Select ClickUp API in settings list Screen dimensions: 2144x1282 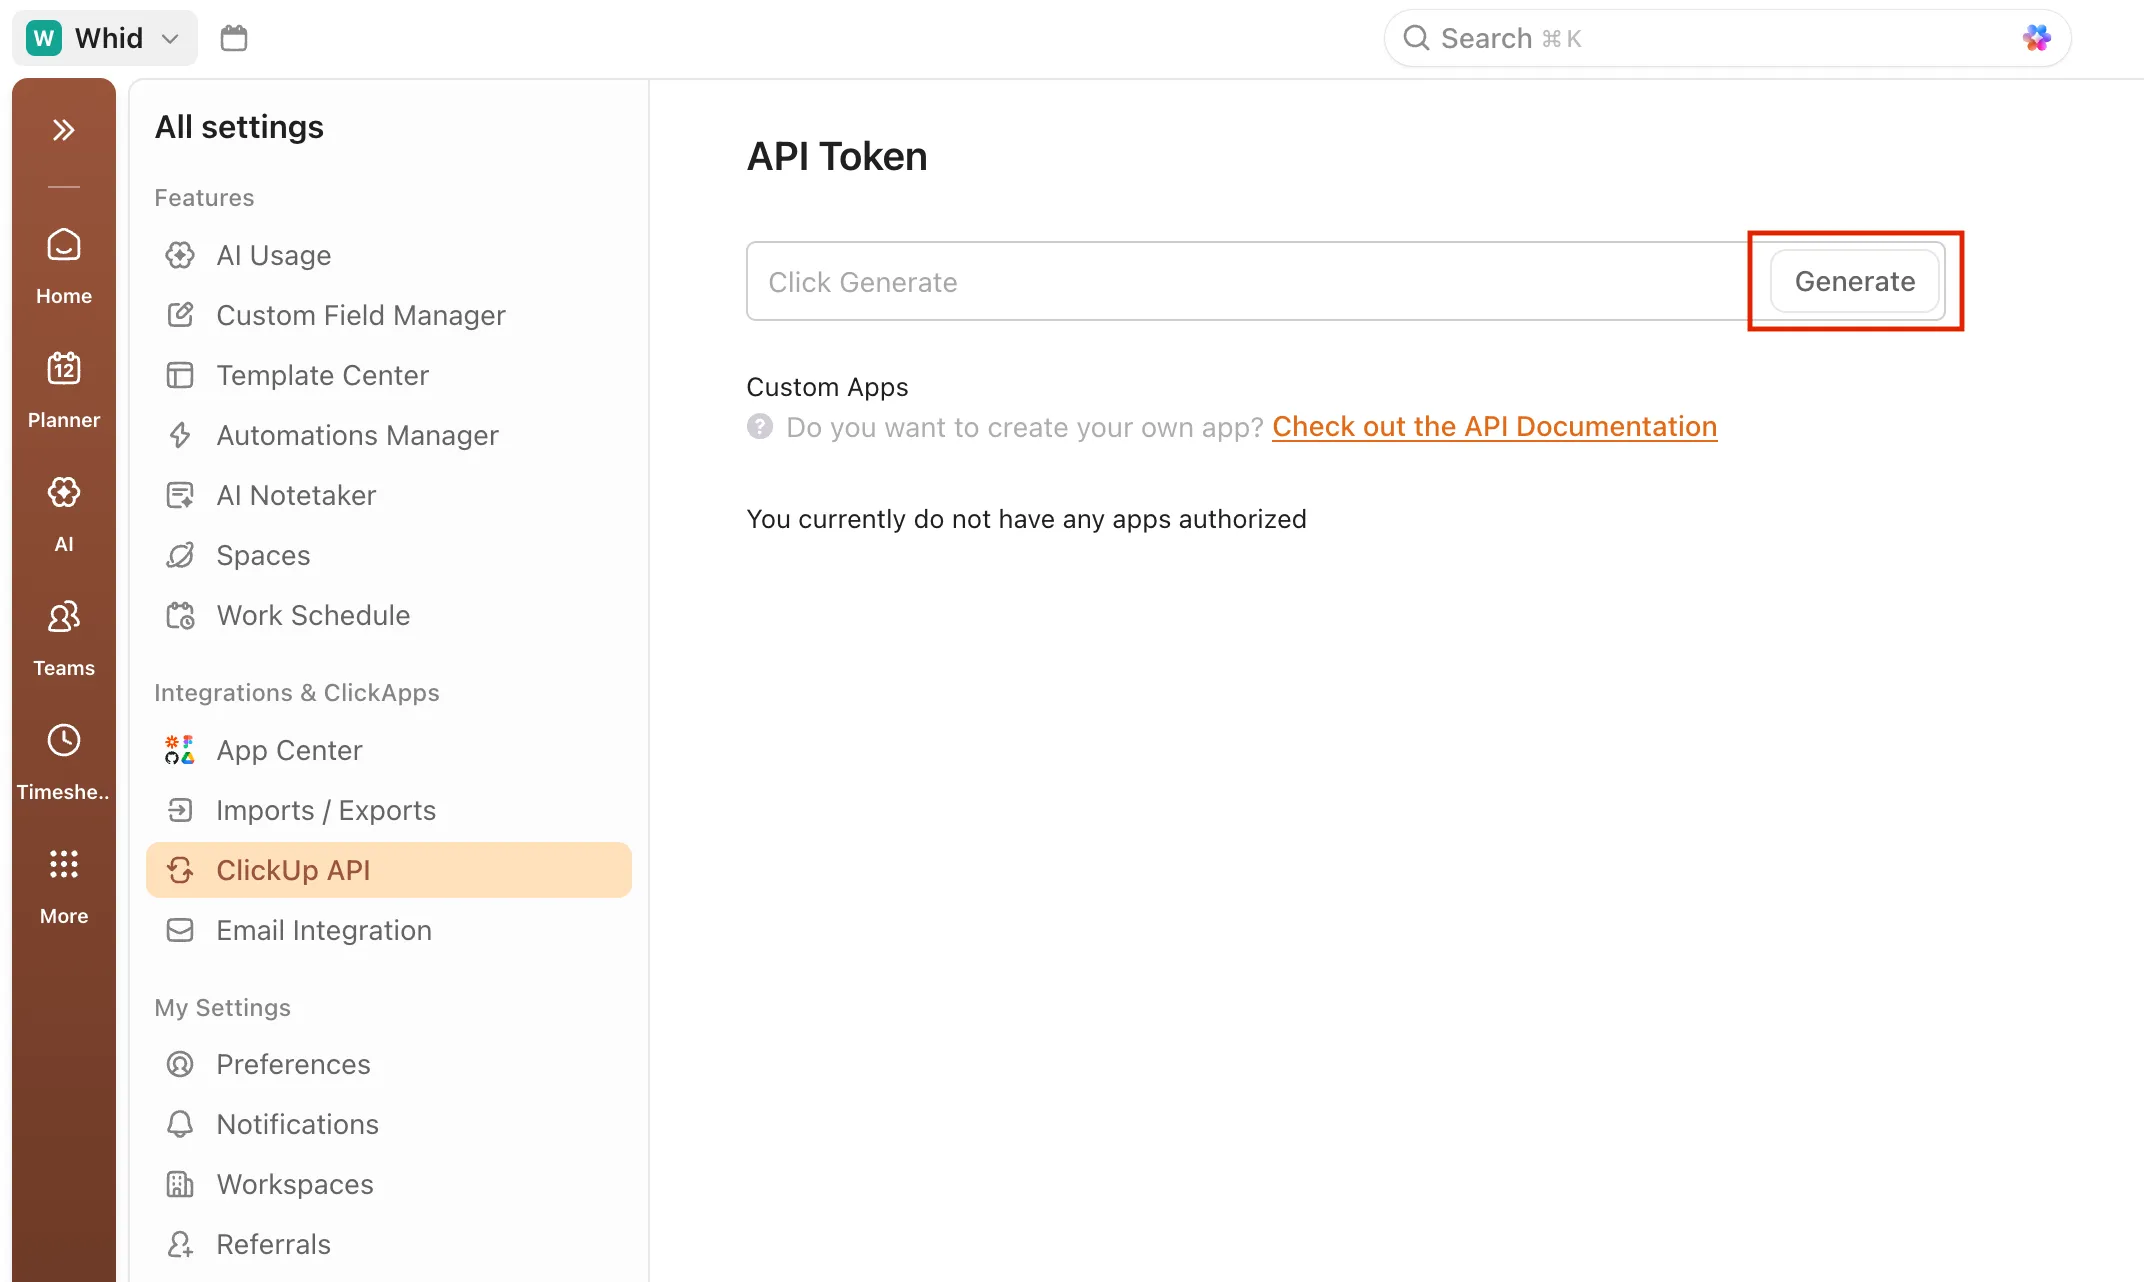[x=389, y=871]
